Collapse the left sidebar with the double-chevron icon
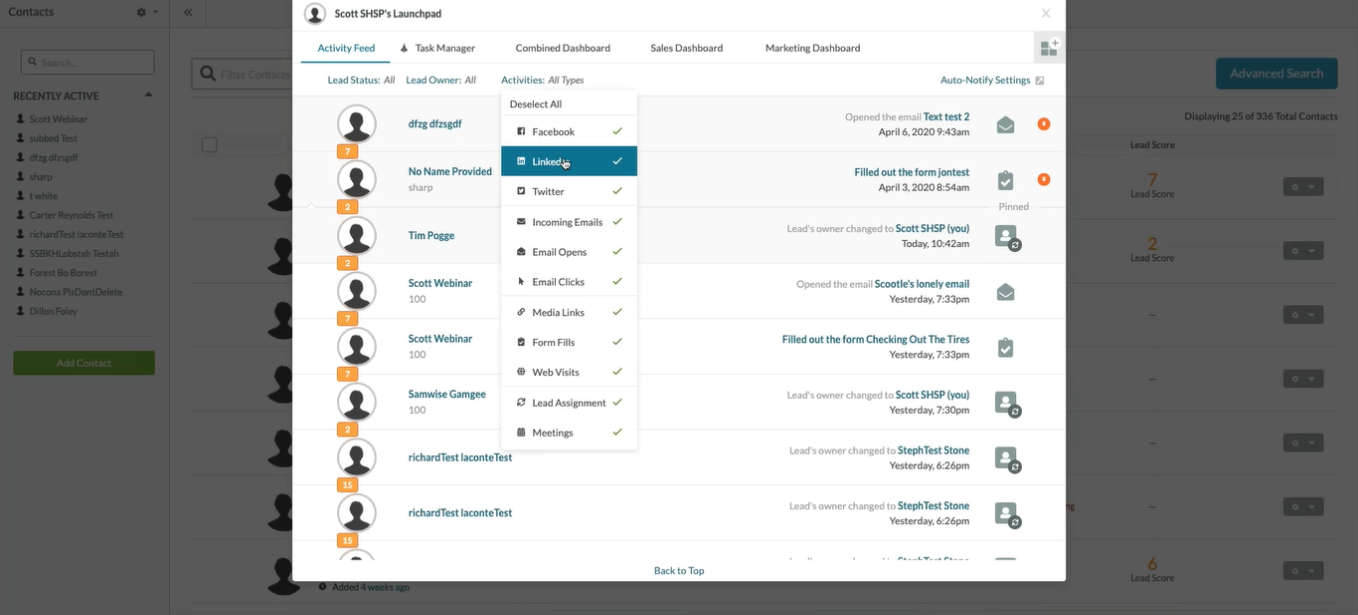 [x=188, y=13]
